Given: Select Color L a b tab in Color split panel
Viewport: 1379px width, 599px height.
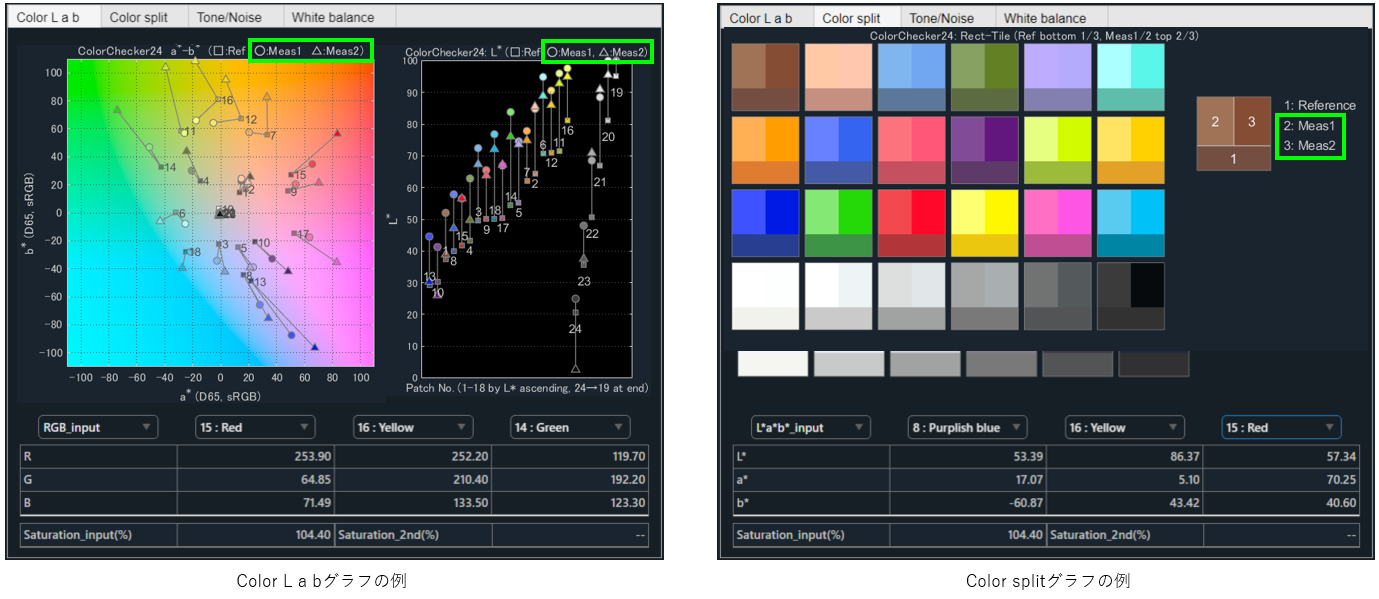Looking at the screenshot, I should (x=761, y=18).
